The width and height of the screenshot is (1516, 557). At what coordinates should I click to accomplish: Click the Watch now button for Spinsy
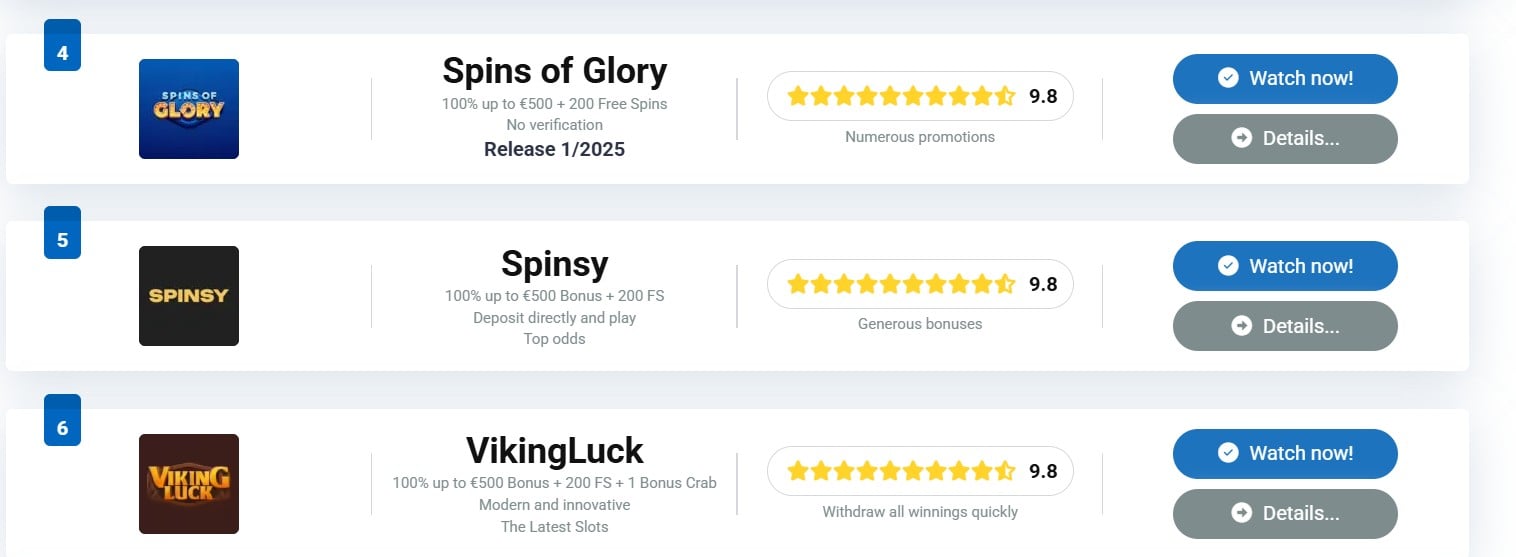click(1285, 266)
